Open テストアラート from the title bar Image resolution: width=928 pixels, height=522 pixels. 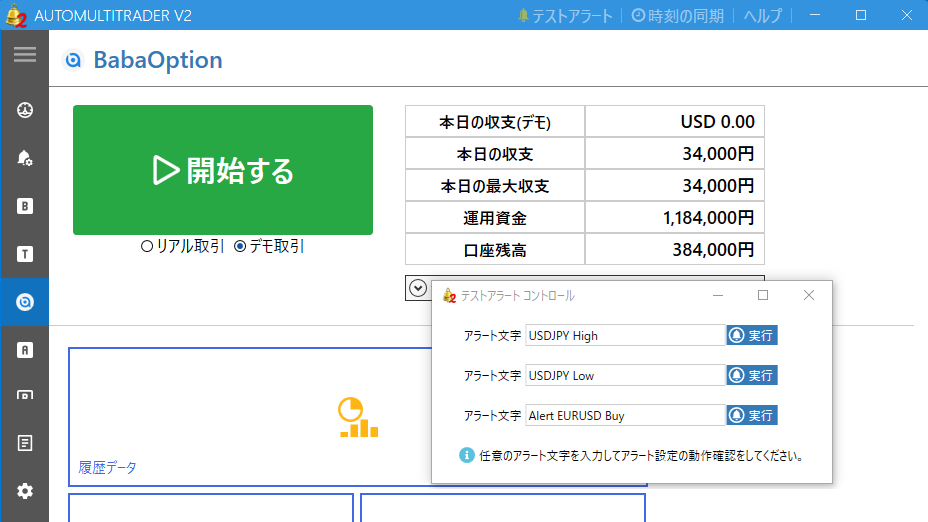pos(565,15)
